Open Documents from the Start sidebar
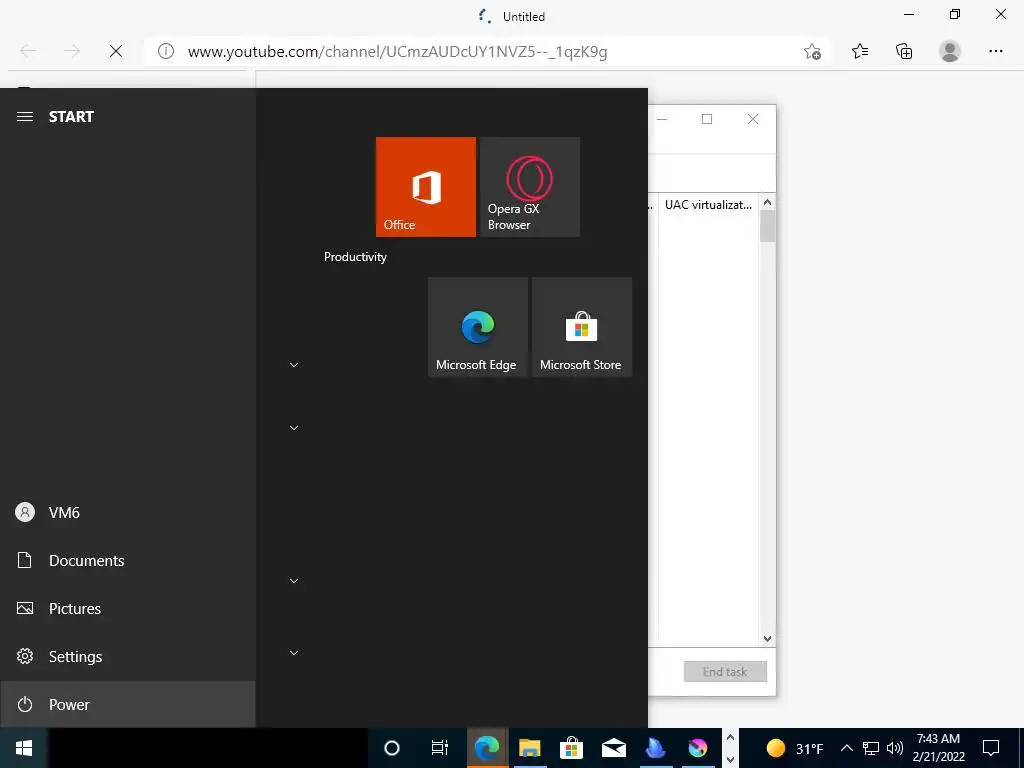 coord(128,560)
